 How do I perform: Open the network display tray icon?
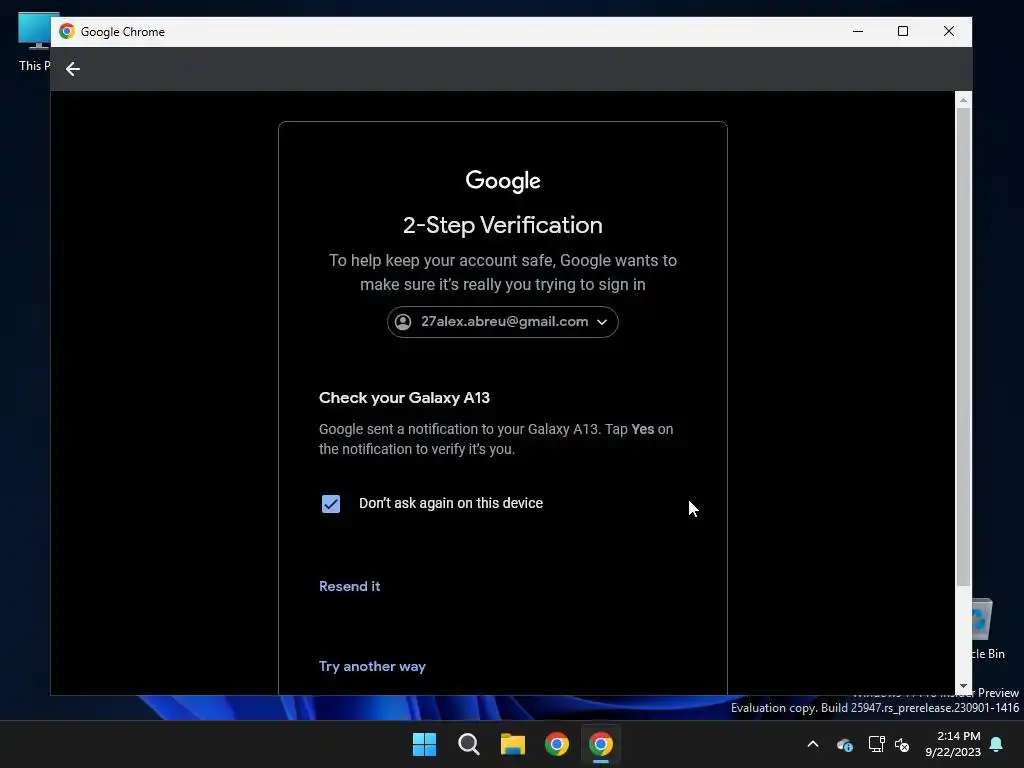[876, 744]
